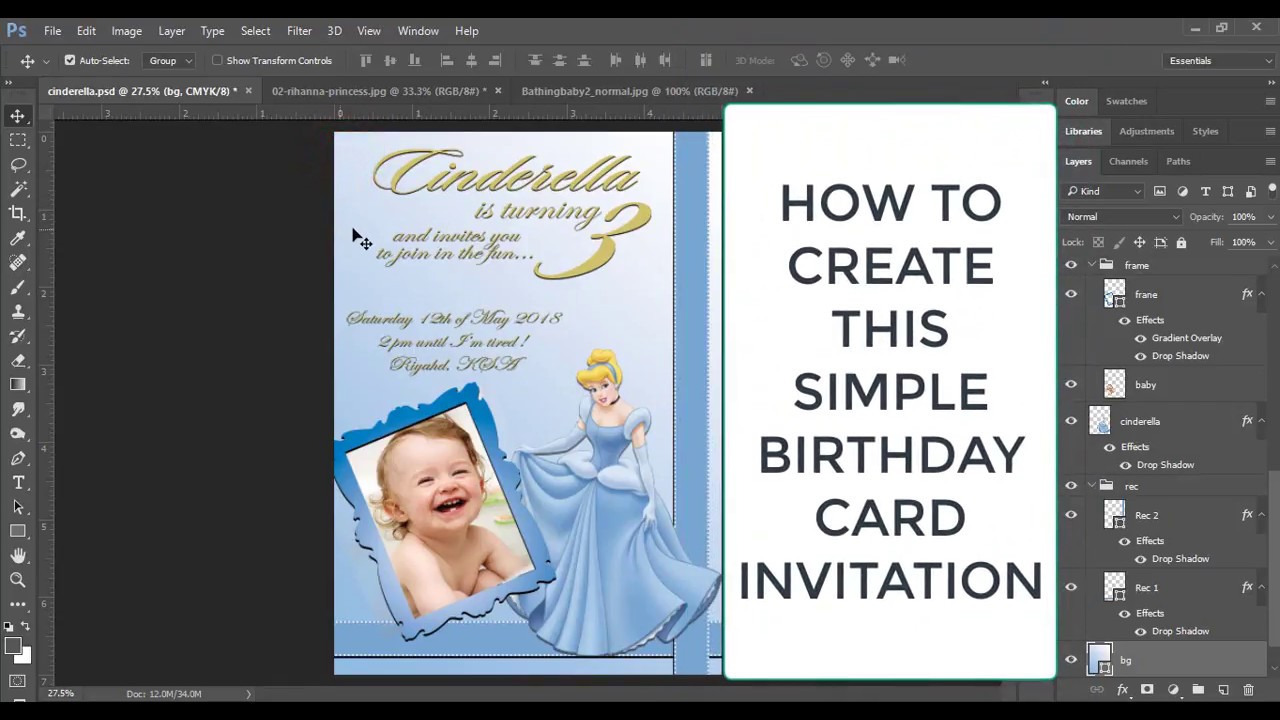Hide the bg layer

[x=1071, y=660]
